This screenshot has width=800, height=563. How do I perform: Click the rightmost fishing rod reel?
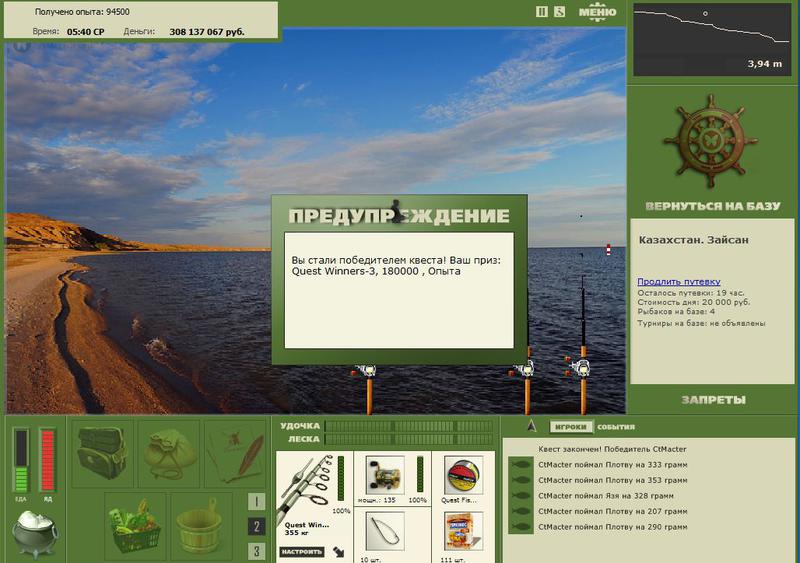click(x=581, y=367)
